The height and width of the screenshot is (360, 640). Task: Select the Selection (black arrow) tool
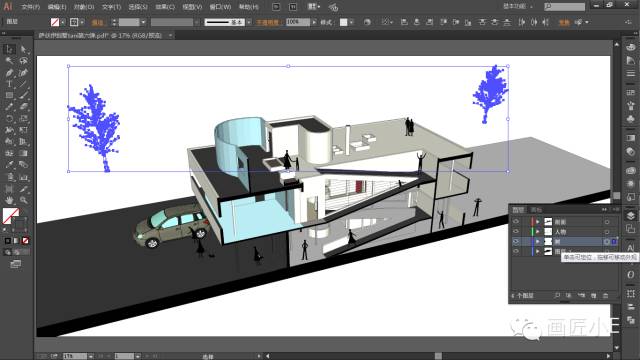[x=9, y=49]
